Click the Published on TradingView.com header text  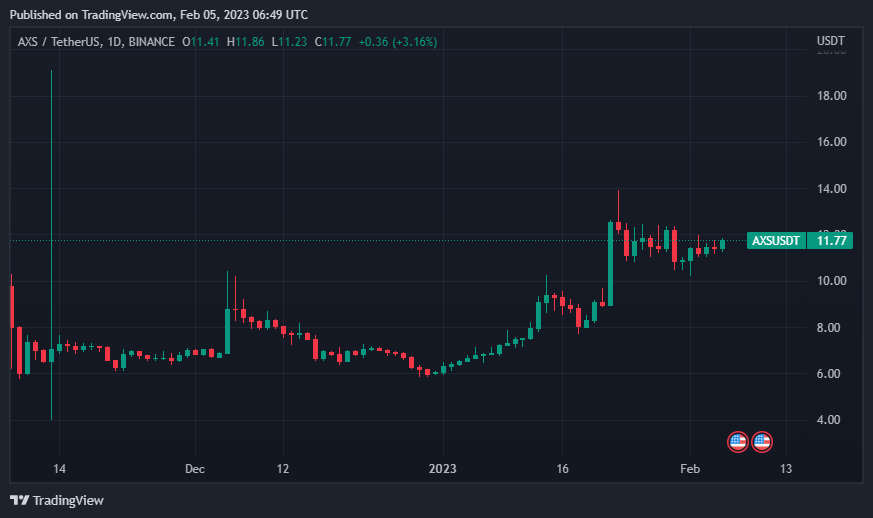click(158, 15)
